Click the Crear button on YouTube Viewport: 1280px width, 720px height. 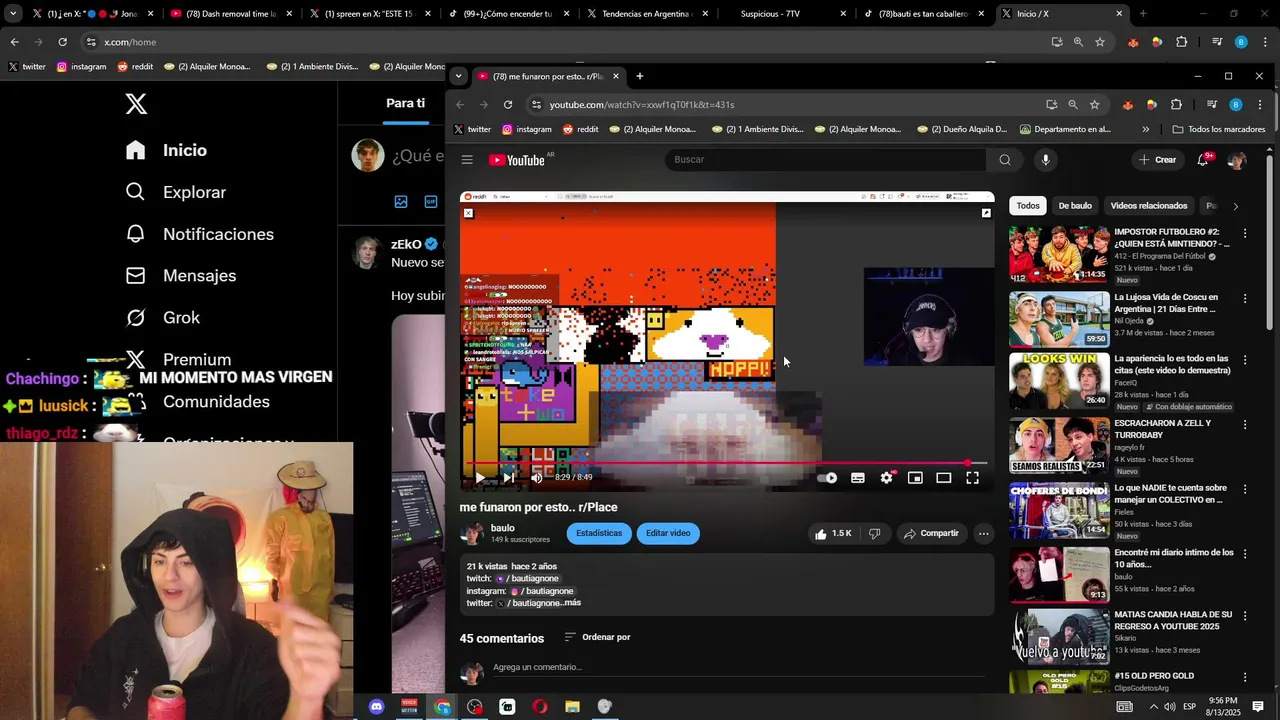(x=1157, y=160)
